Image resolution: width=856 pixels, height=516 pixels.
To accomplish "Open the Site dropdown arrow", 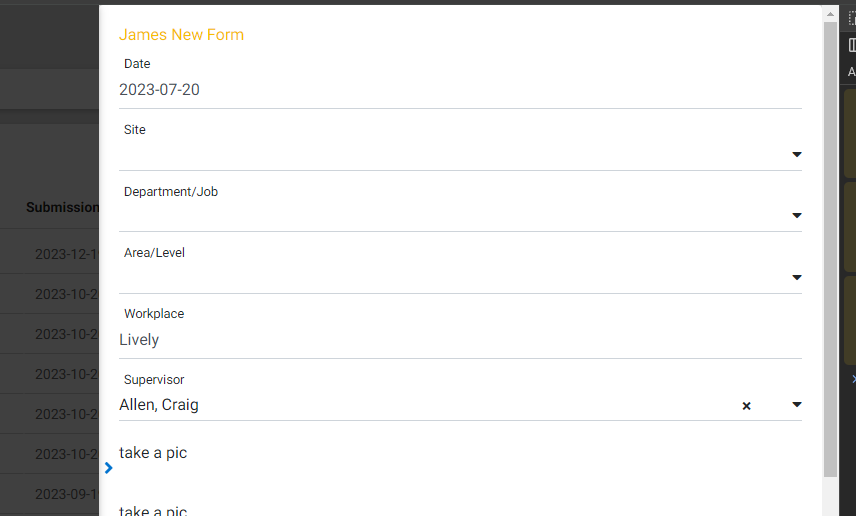I will pyautogui.click(x=796, y=155).
